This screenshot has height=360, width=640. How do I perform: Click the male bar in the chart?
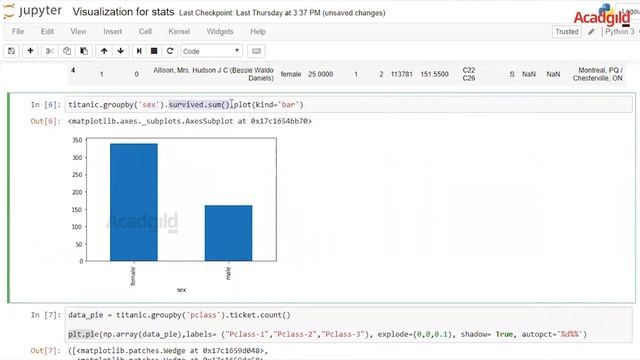[x=228, y=233]
